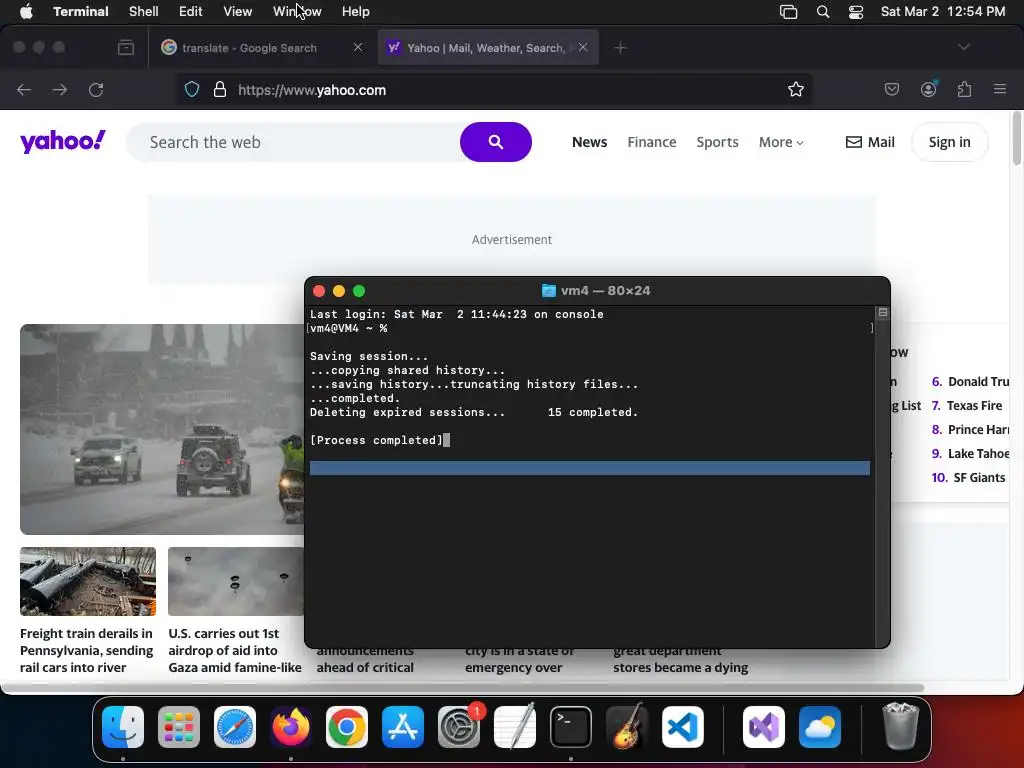Click the Sign in button
This screenshot has height=768, width=1024.
point(950,142)
